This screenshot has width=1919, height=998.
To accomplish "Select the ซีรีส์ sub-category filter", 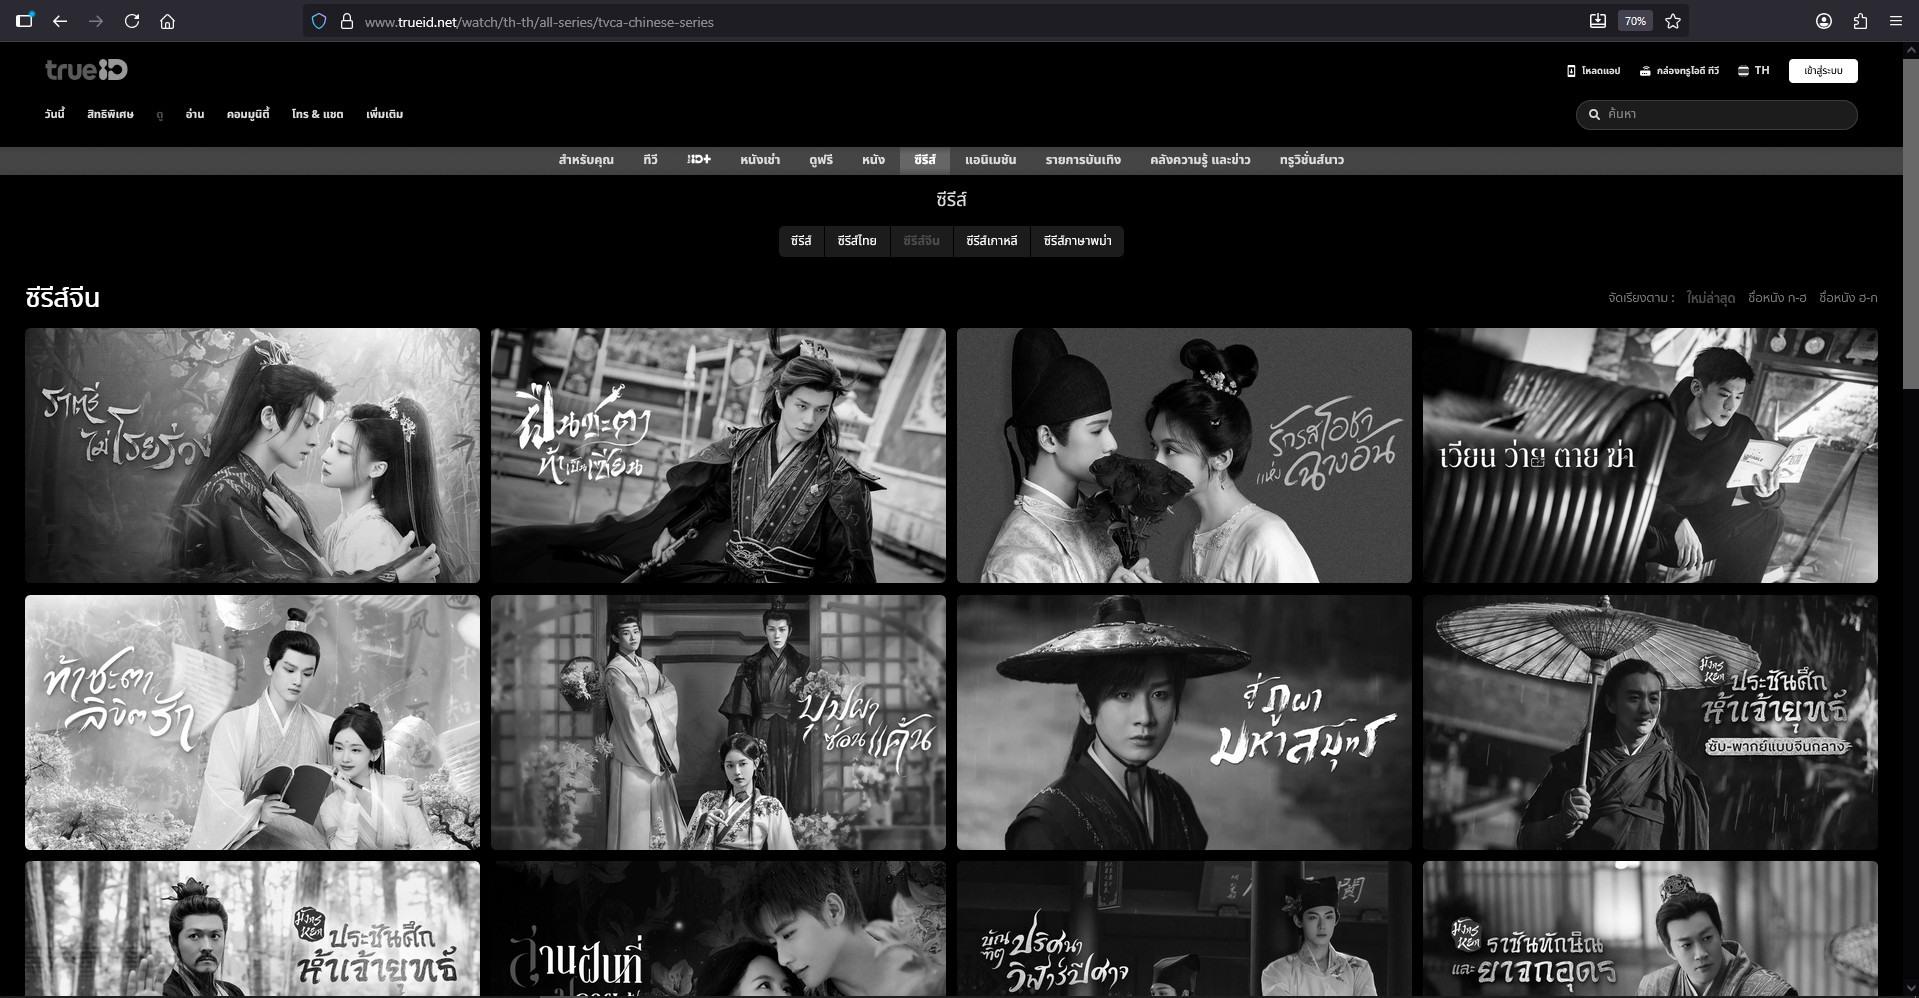I will (801, 241).
